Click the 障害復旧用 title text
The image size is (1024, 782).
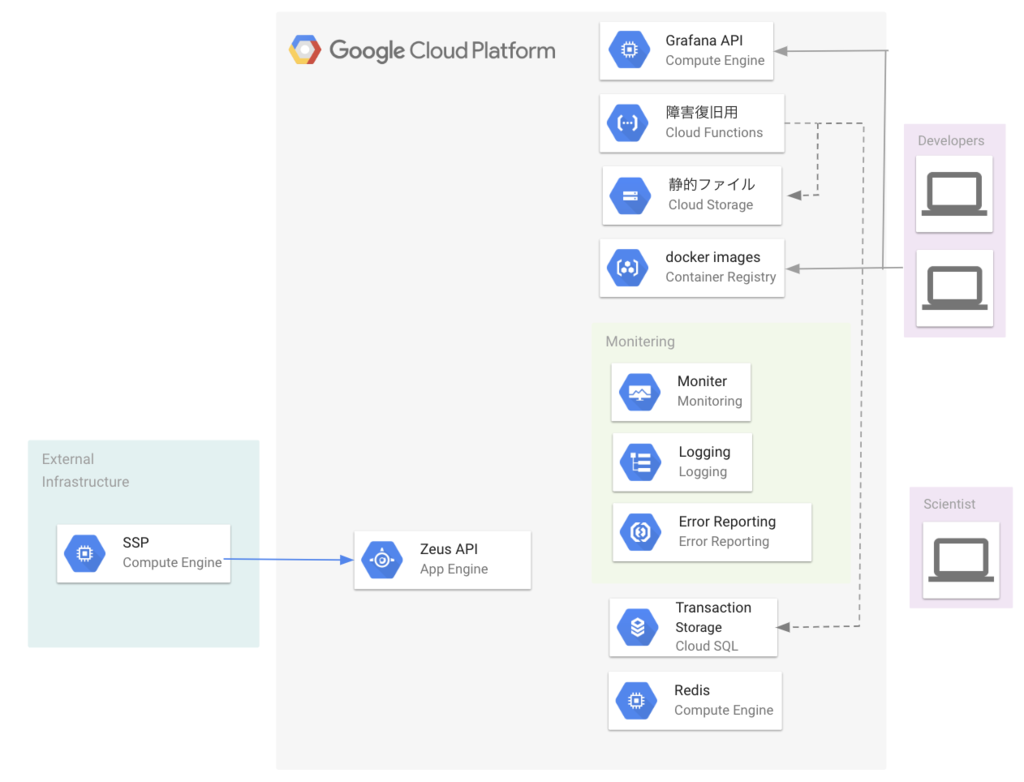(701, 112)
